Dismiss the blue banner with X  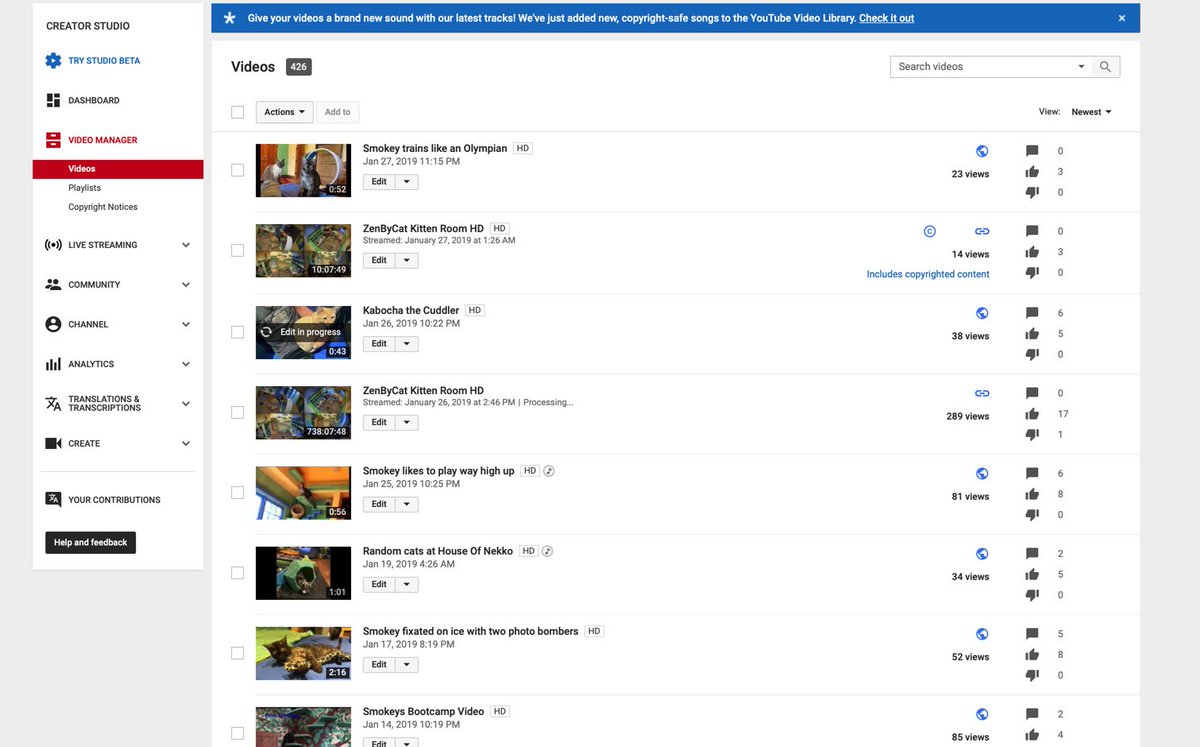coord(1122,18)
